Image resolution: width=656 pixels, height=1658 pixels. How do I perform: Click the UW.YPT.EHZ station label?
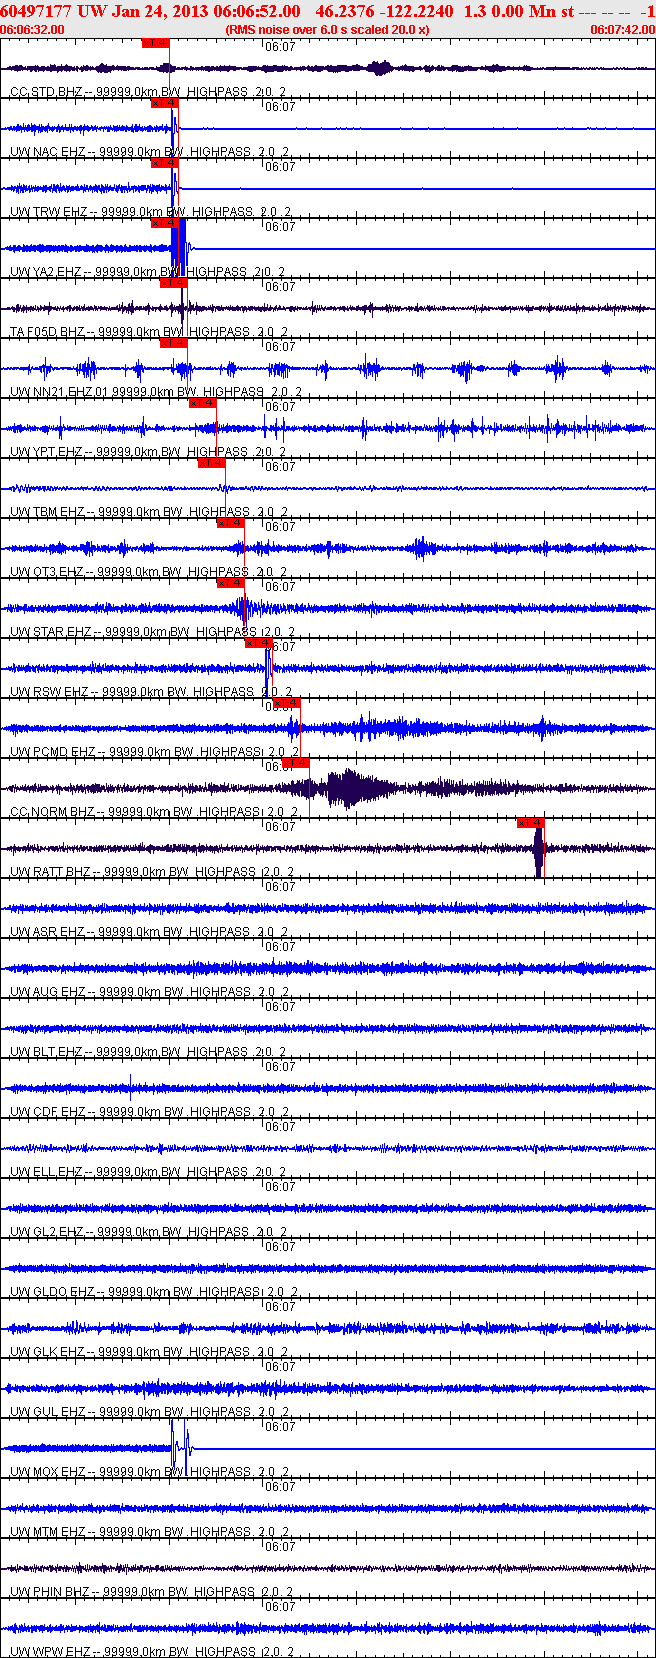148,452
